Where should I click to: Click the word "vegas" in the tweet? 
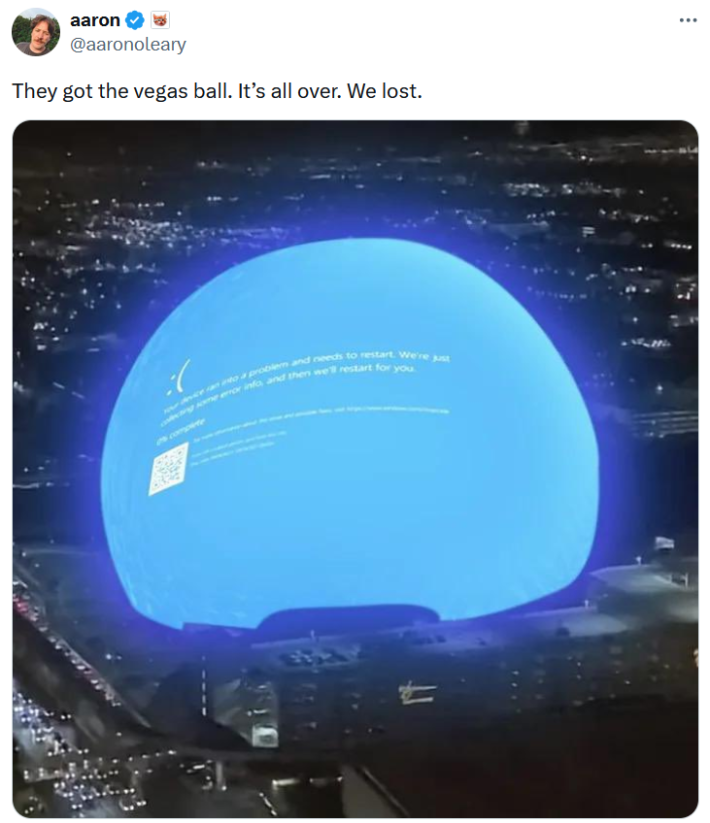point(160,91)
